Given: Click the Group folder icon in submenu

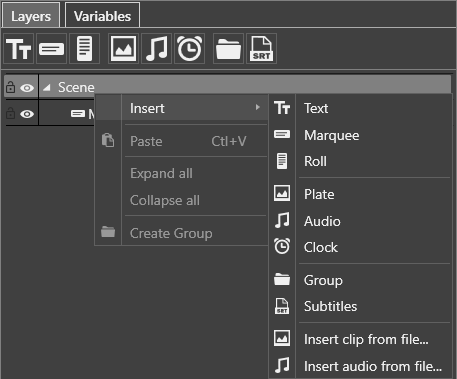Looking at the screenshot, I should point(282,279).
